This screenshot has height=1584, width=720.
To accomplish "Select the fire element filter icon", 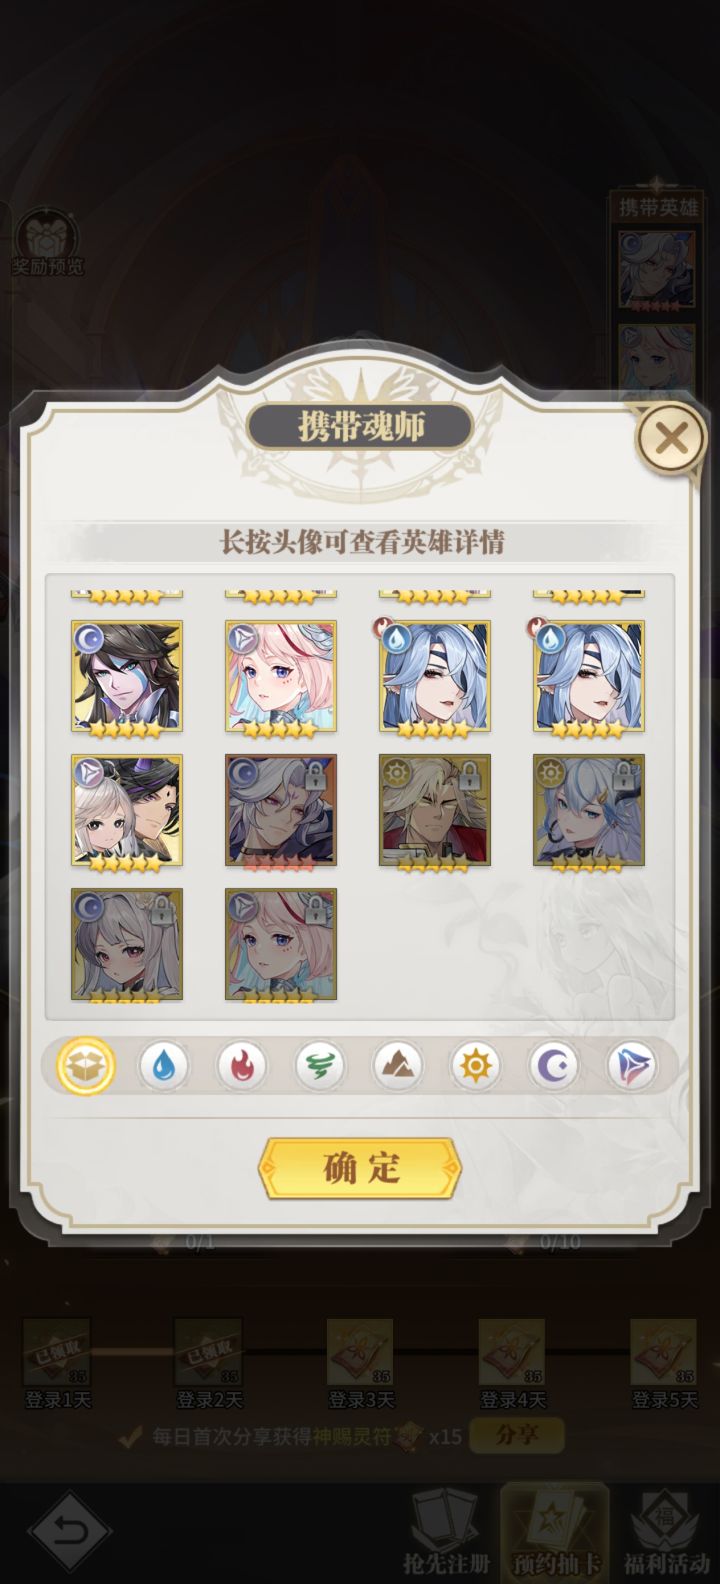I will point(242,1066).
